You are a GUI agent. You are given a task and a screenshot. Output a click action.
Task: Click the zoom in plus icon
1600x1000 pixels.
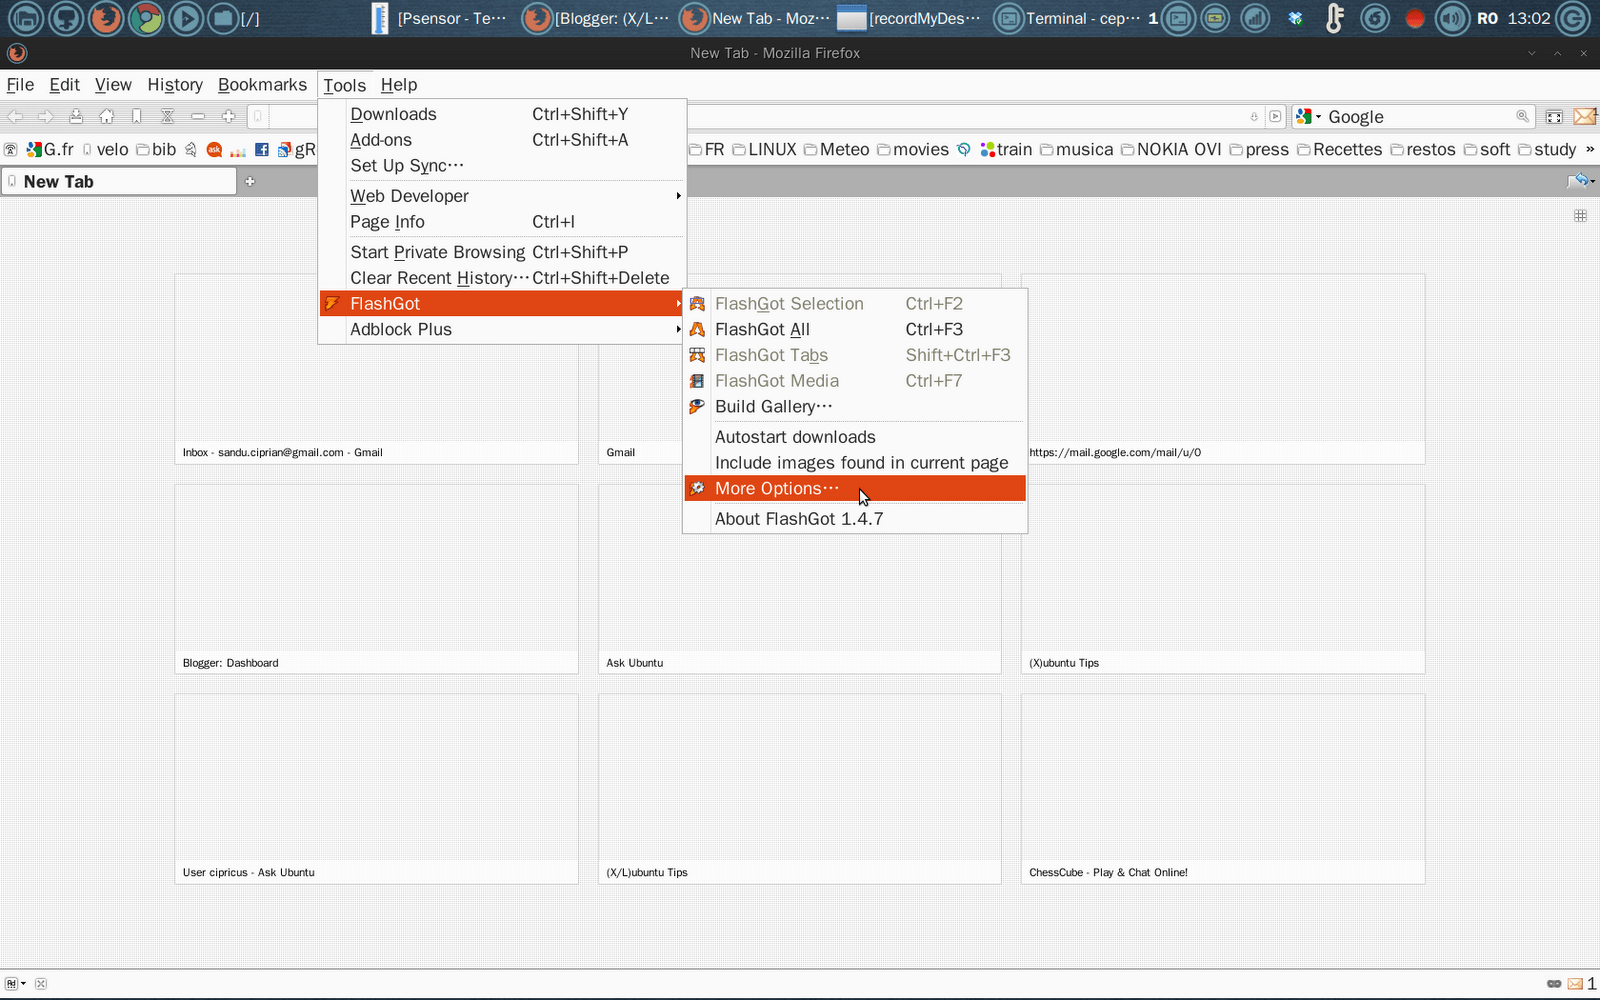pyautogui.click(x=229, y=117)
